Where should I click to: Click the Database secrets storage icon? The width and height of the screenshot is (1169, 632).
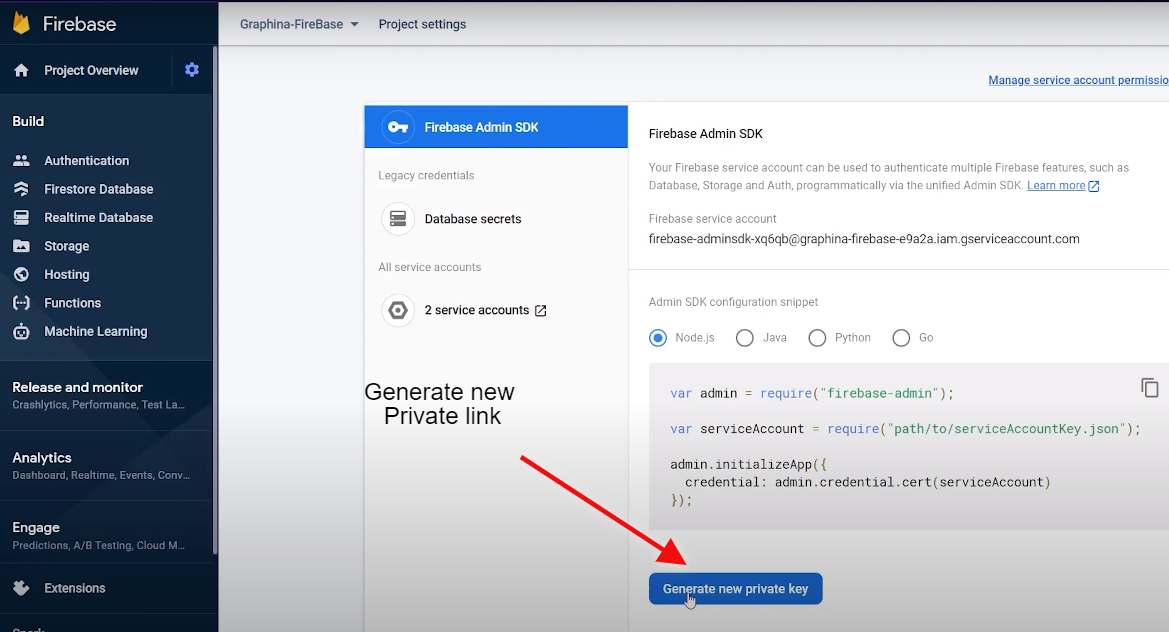(398, 219)
